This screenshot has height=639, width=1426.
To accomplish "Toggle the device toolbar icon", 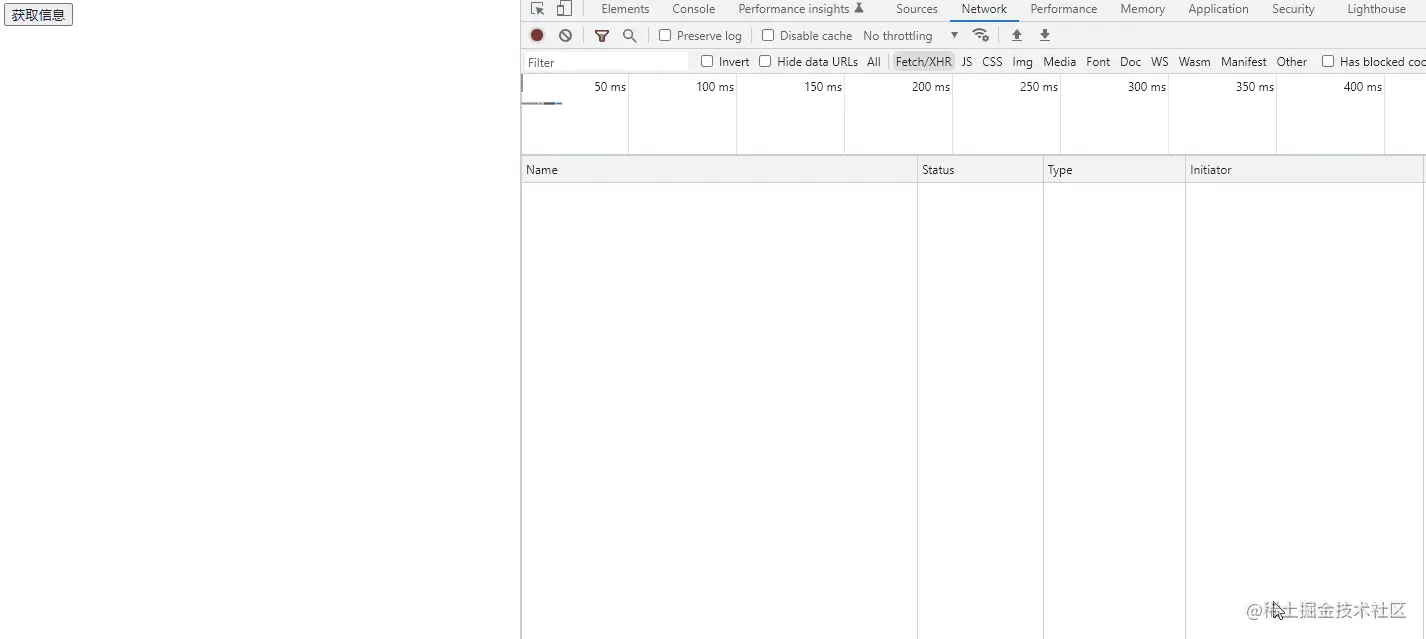I will pyautogui.click(x=564, y=9).
